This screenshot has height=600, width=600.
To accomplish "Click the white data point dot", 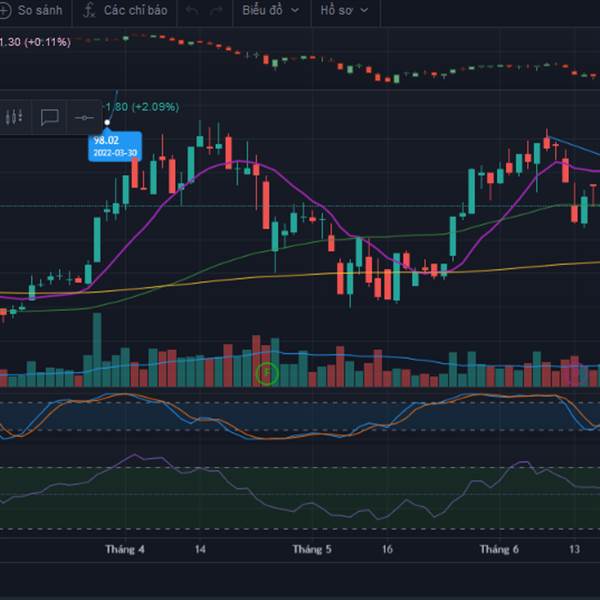I will (x=107, y=122).
